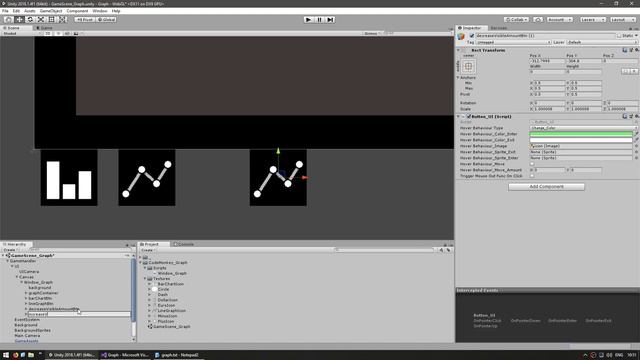Pick color with Color_Exit eyedropper
Viewport: 640px width, 360px height.
tap(636, 140)
